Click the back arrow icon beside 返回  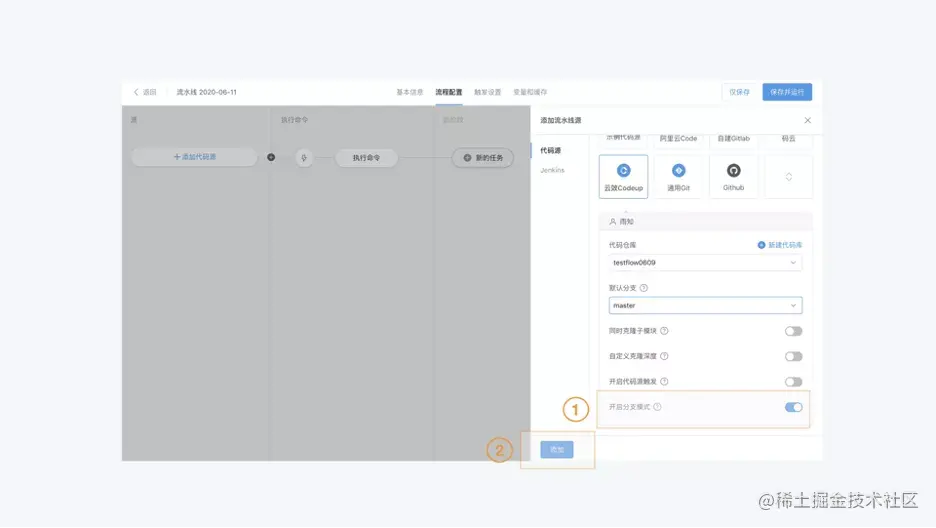pyautogui.click(x=136, y=92)
